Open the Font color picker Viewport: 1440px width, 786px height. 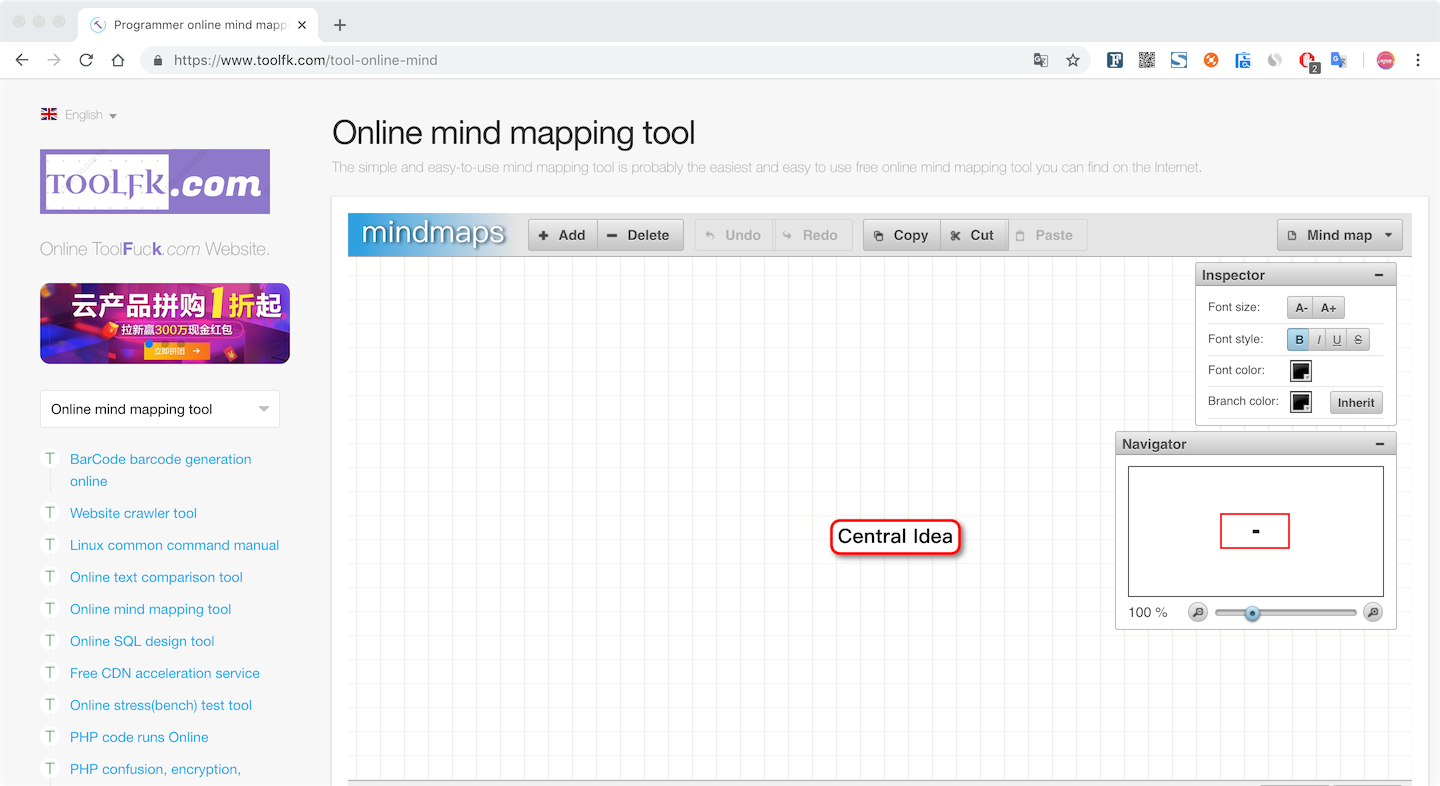(x=1300, y=371)
